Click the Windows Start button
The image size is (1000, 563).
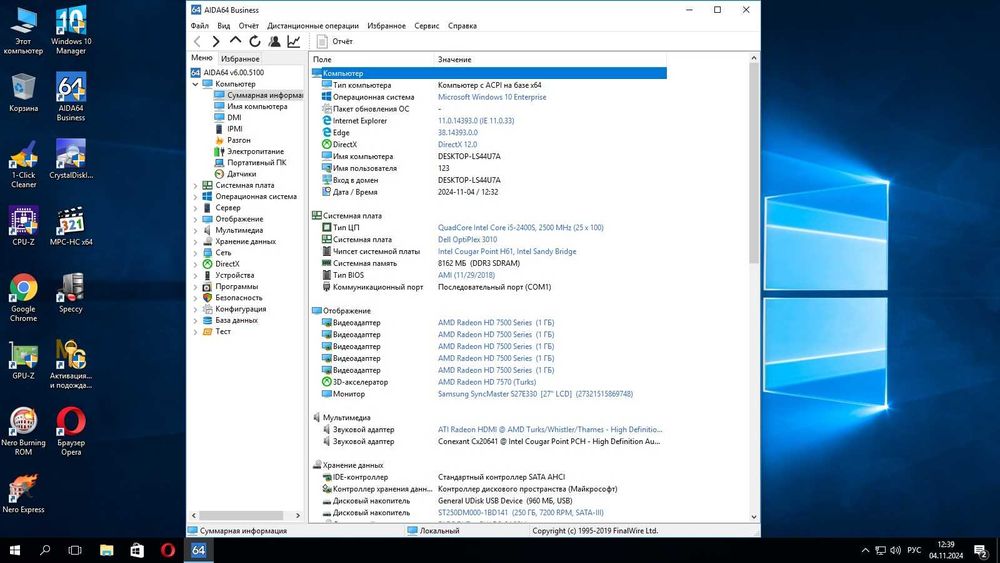(15, 550)
